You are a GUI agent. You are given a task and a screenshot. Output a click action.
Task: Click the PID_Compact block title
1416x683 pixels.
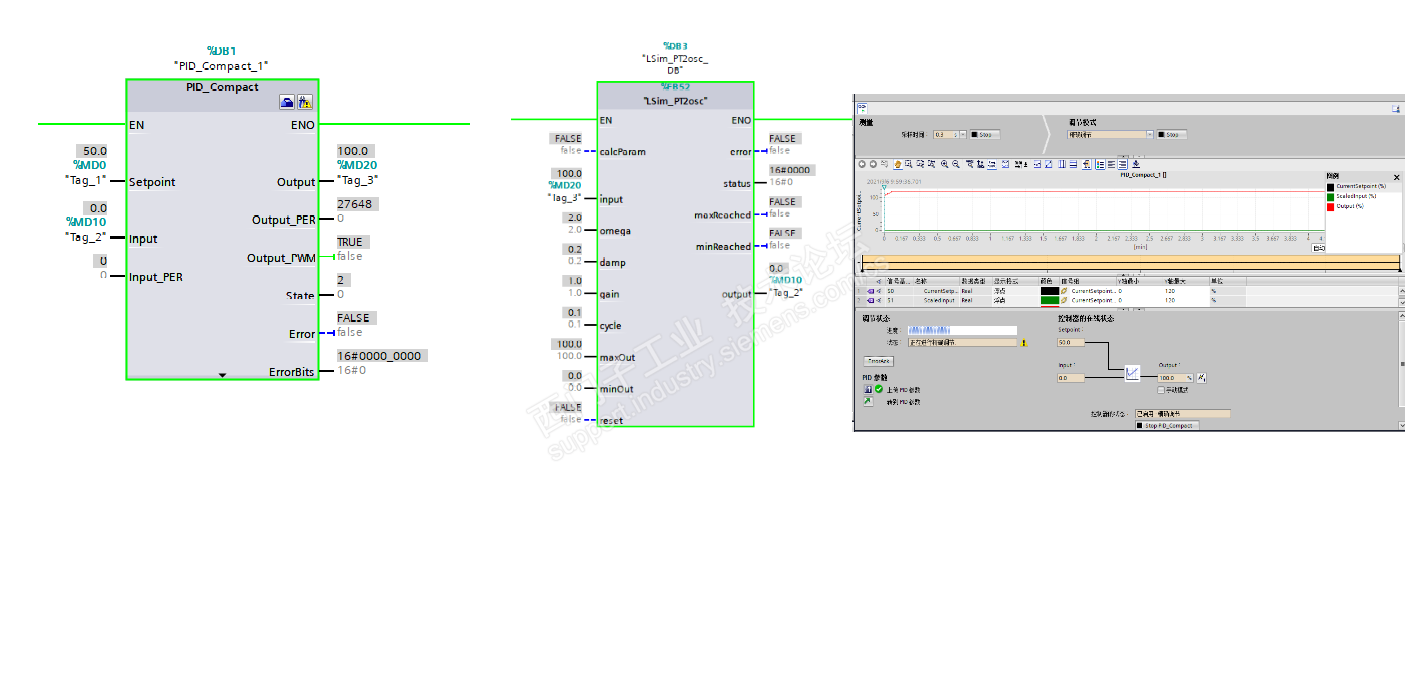pyautogui.click(x=222, y=87)
